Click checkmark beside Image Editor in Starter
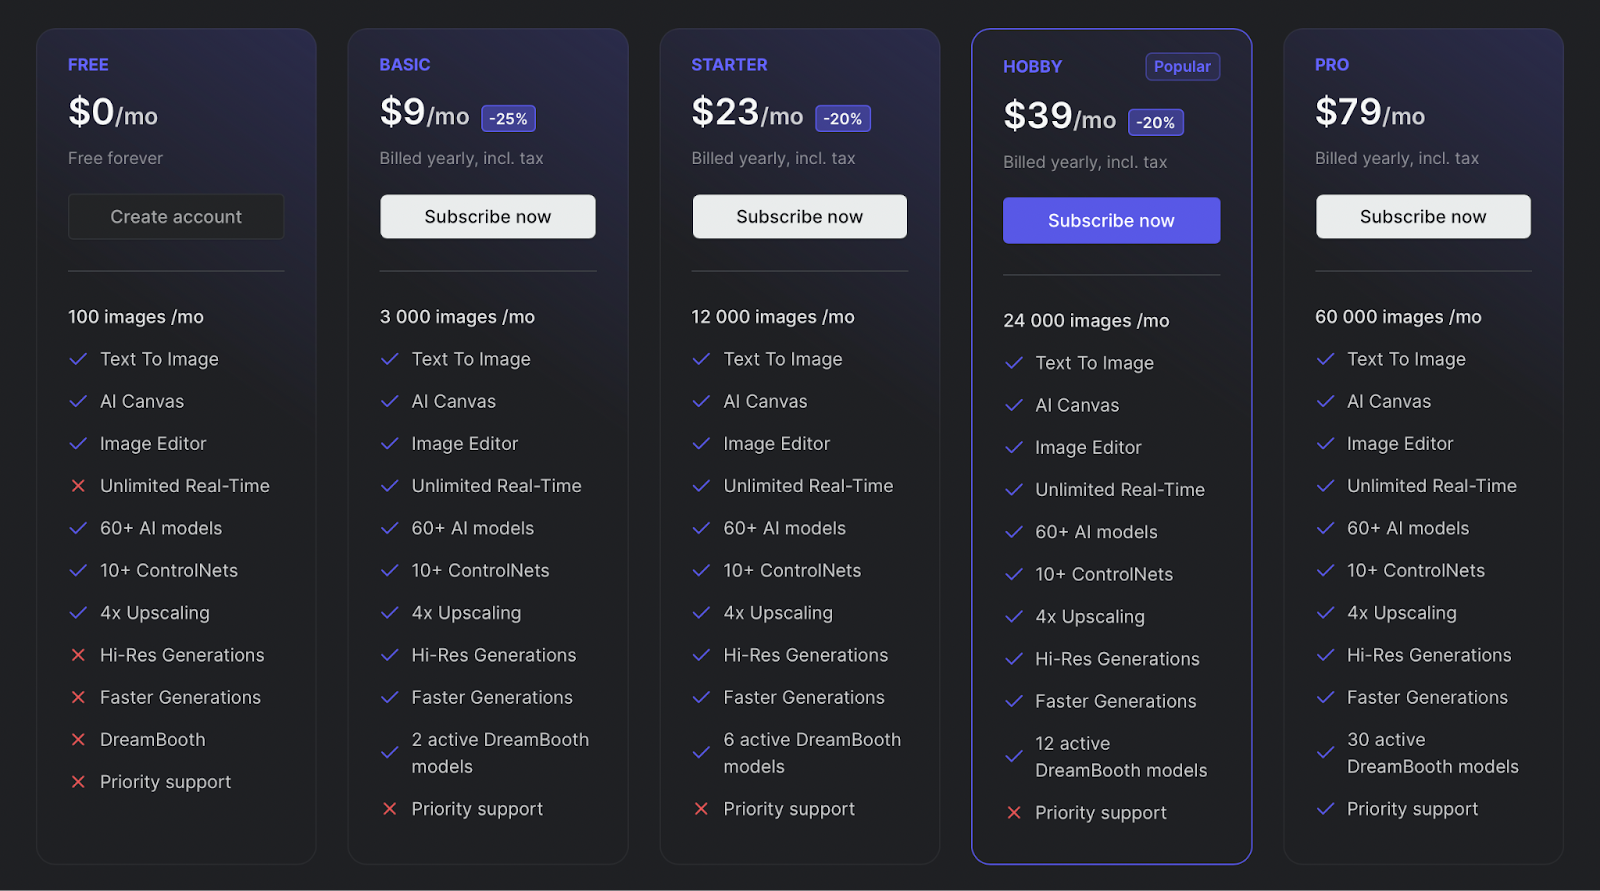The width and height of the screenshot is (1600, 891). (x=702, y=444)
